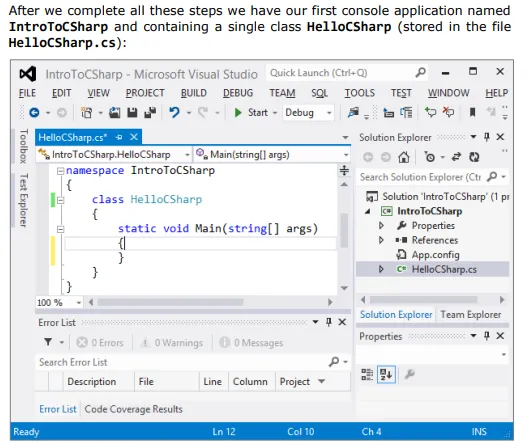
Task: Collapse the IntroToCSharp project node
Action: 368,212
